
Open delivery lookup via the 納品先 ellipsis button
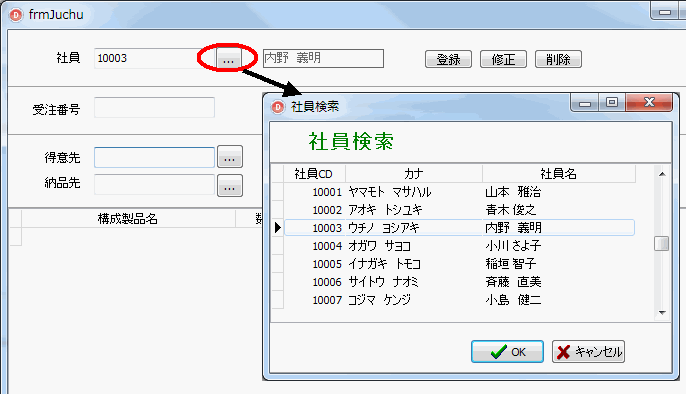(230, 186)
